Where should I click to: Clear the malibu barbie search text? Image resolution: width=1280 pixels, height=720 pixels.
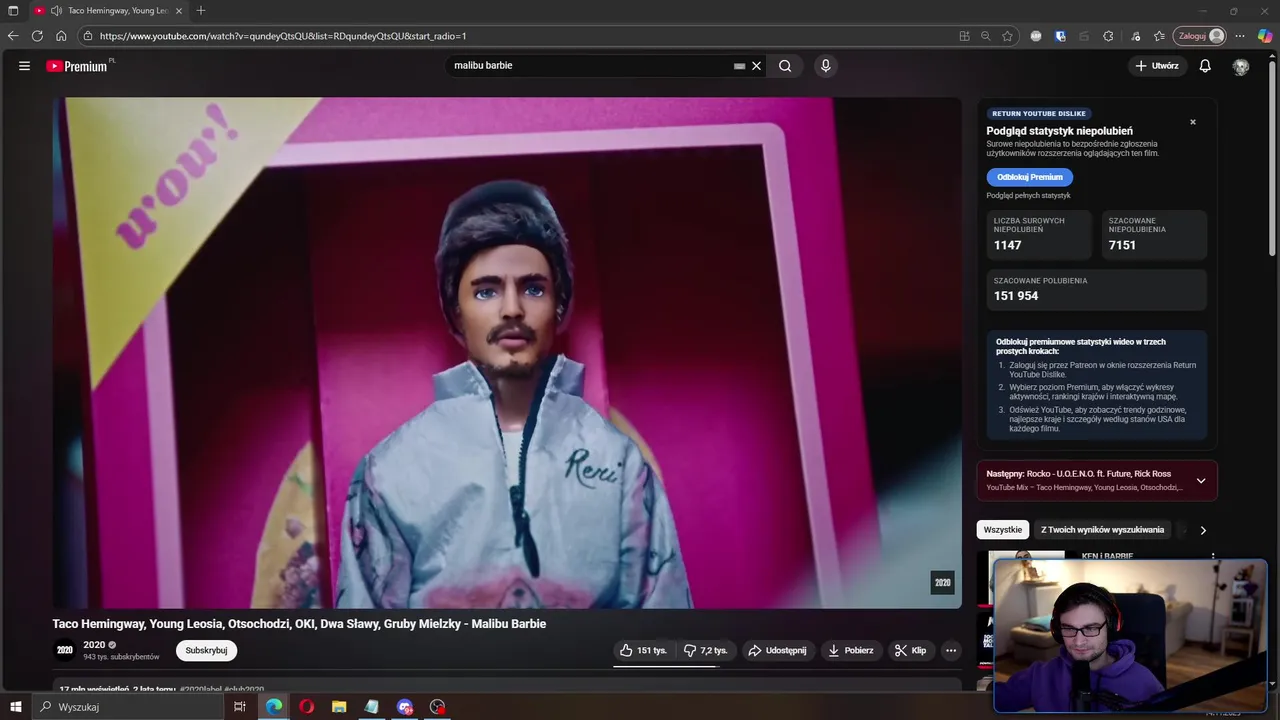click(757, 66)
